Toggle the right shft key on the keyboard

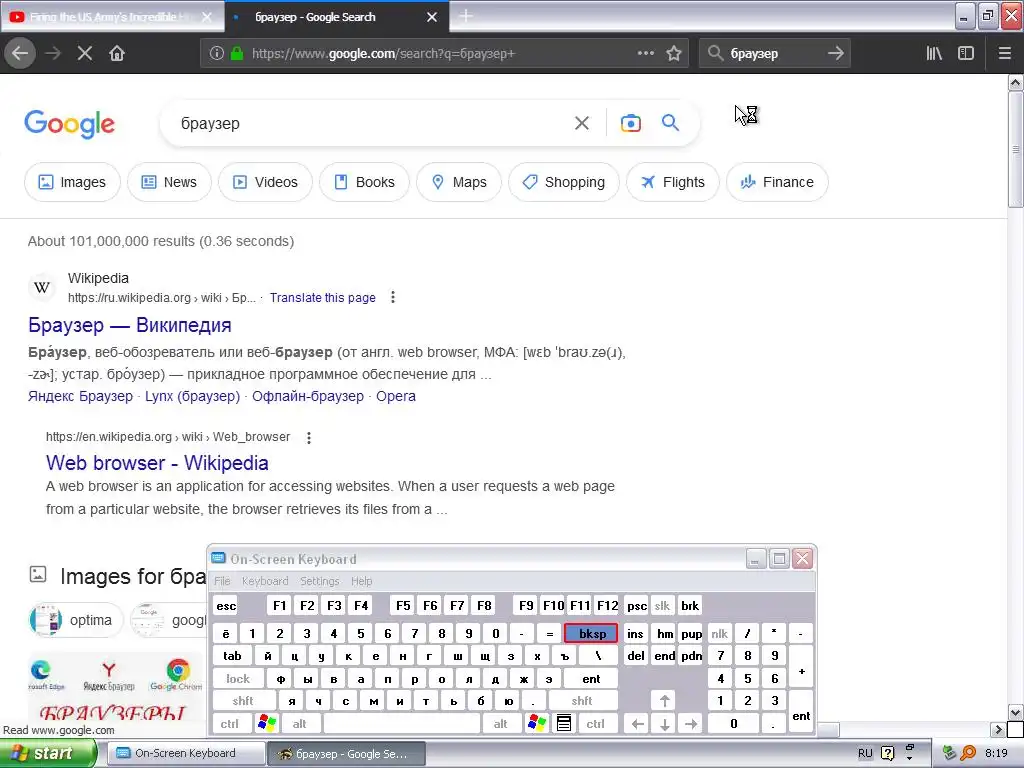(582, 701)
